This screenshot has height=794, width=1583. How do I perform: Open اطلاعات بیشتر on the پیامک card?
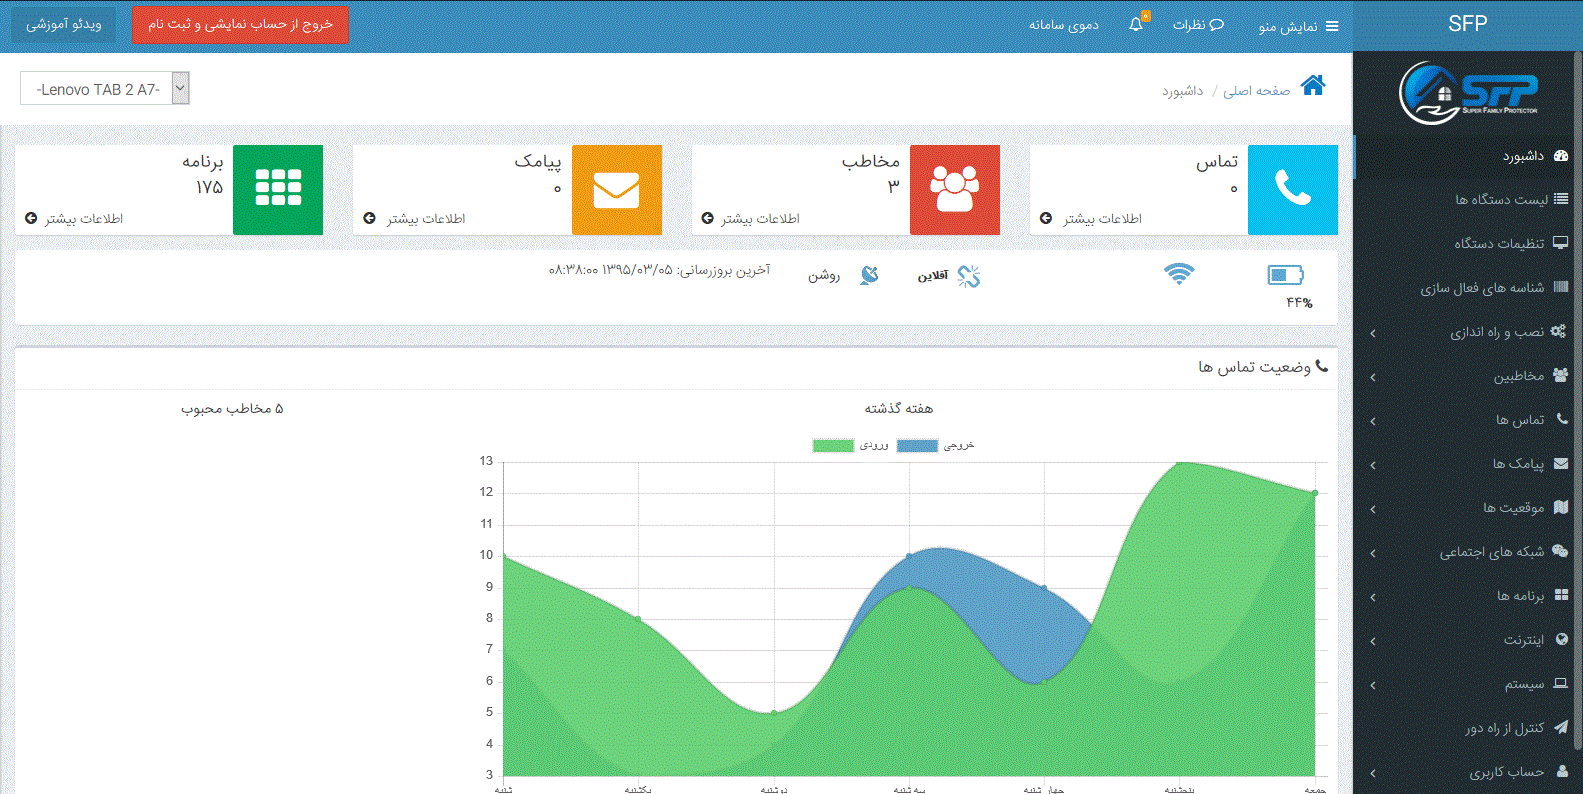point(415,218)
